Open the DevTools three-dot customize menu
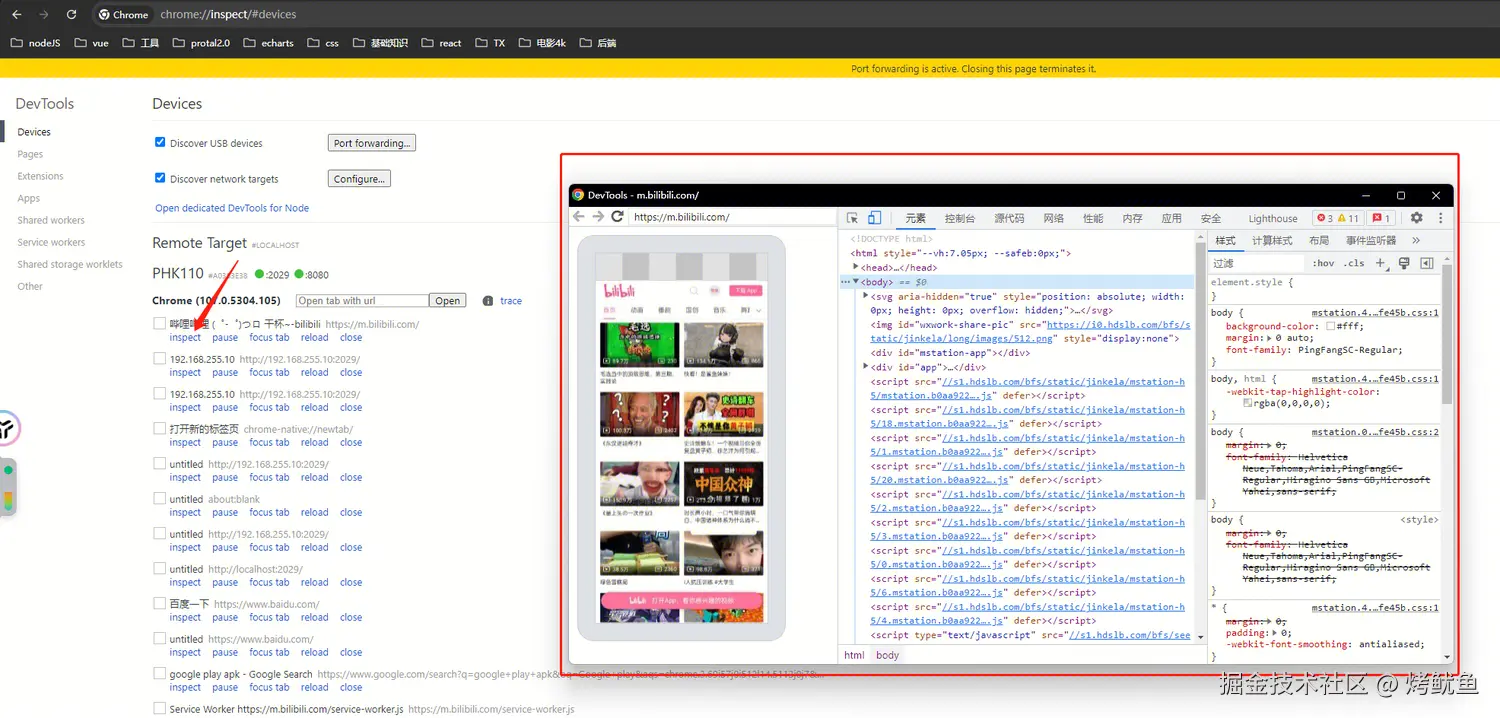1500x718 pixels. tap(1440, 218)
